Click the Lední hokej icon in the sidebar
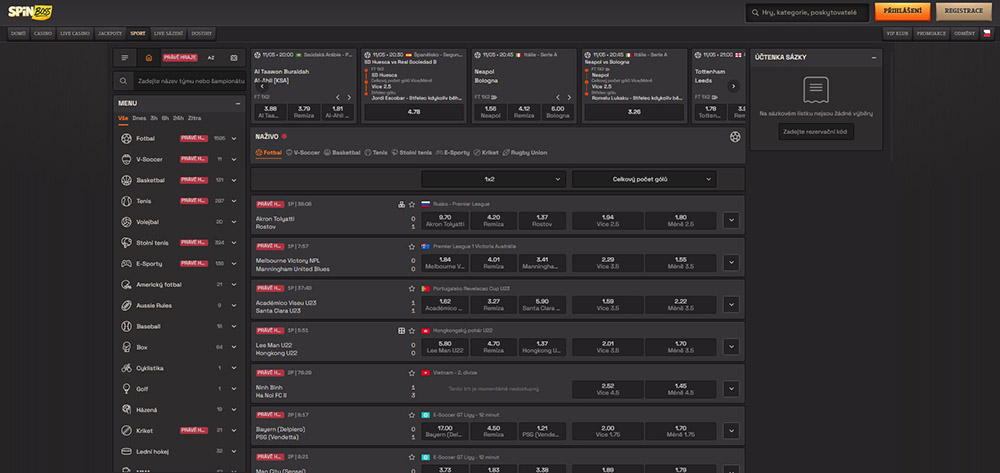1000x473 pixels. point(126,451)
